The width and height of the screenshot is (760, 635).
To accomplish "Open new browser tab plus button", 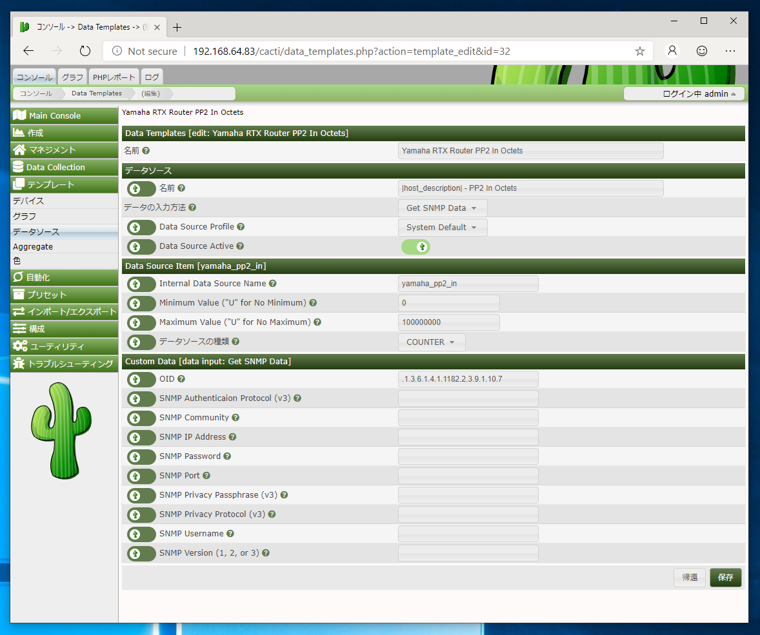I will click(177, 27).
